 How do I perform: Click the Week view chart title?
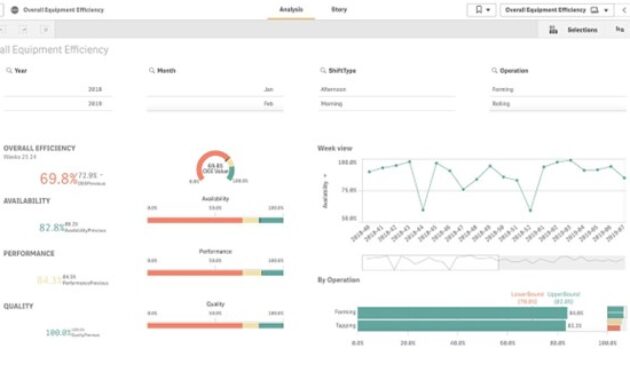point(335,148)
